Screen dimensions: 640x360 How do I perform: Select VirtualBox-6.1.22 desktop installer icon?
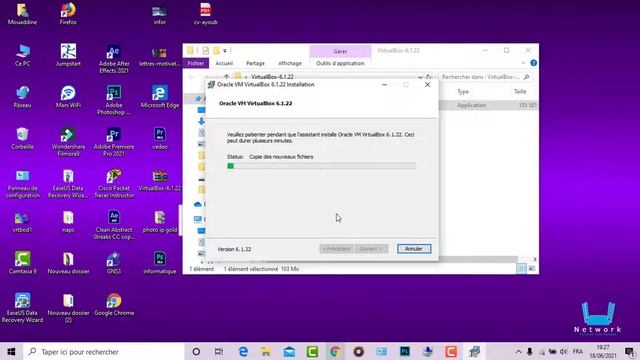click(x=160, y=180)
